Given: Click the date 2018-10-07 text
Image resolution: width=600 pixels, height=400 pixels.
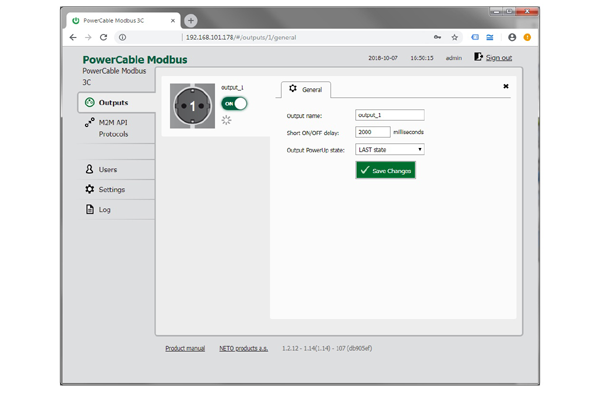Looking at the screenshot, I should pos(383,58).
